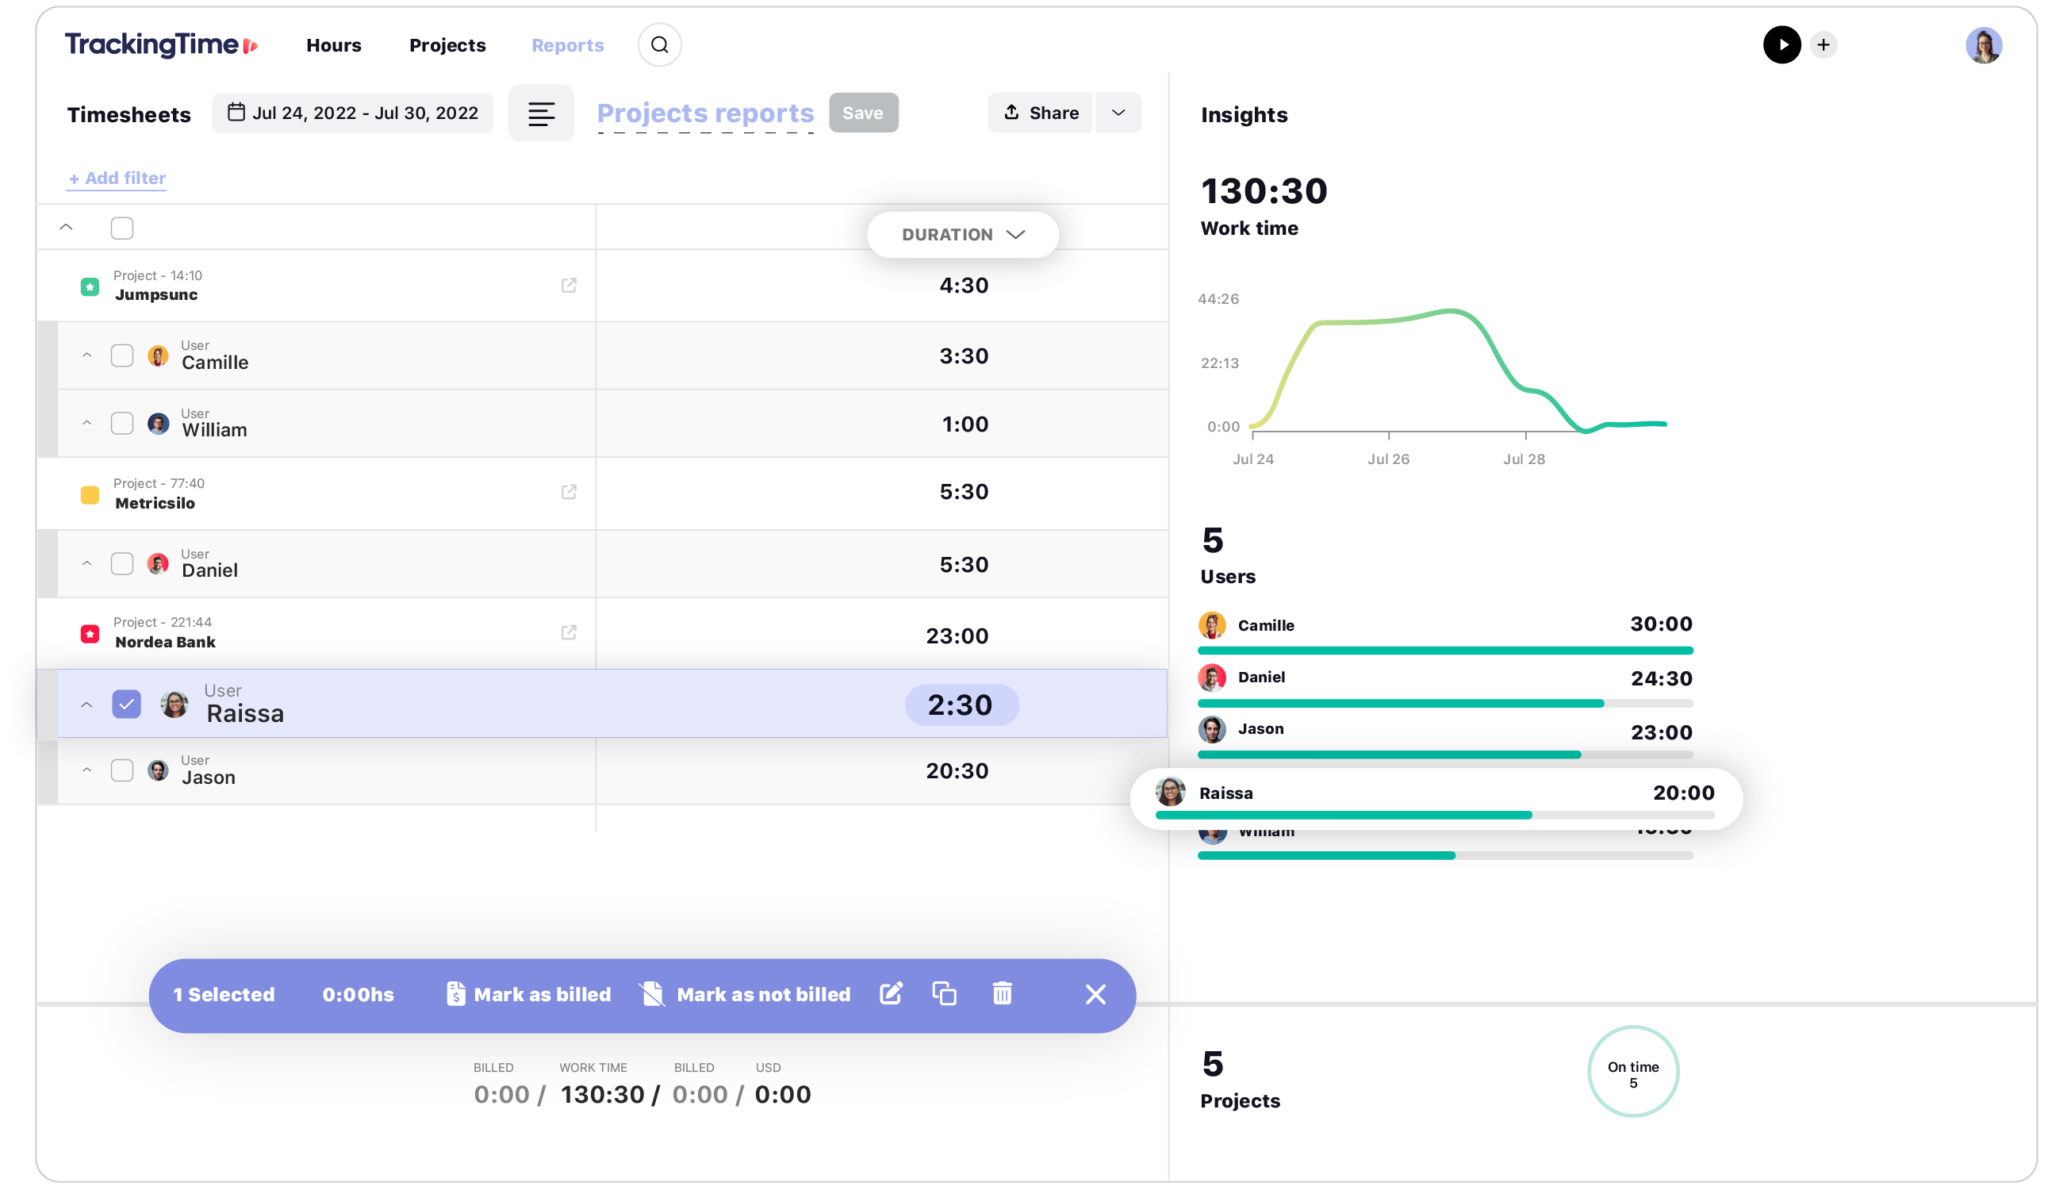The image size is (2048, 1194).
Task: Open the Duration sorting dropdown
Action: pyautogui.click(x=961, y=234)
